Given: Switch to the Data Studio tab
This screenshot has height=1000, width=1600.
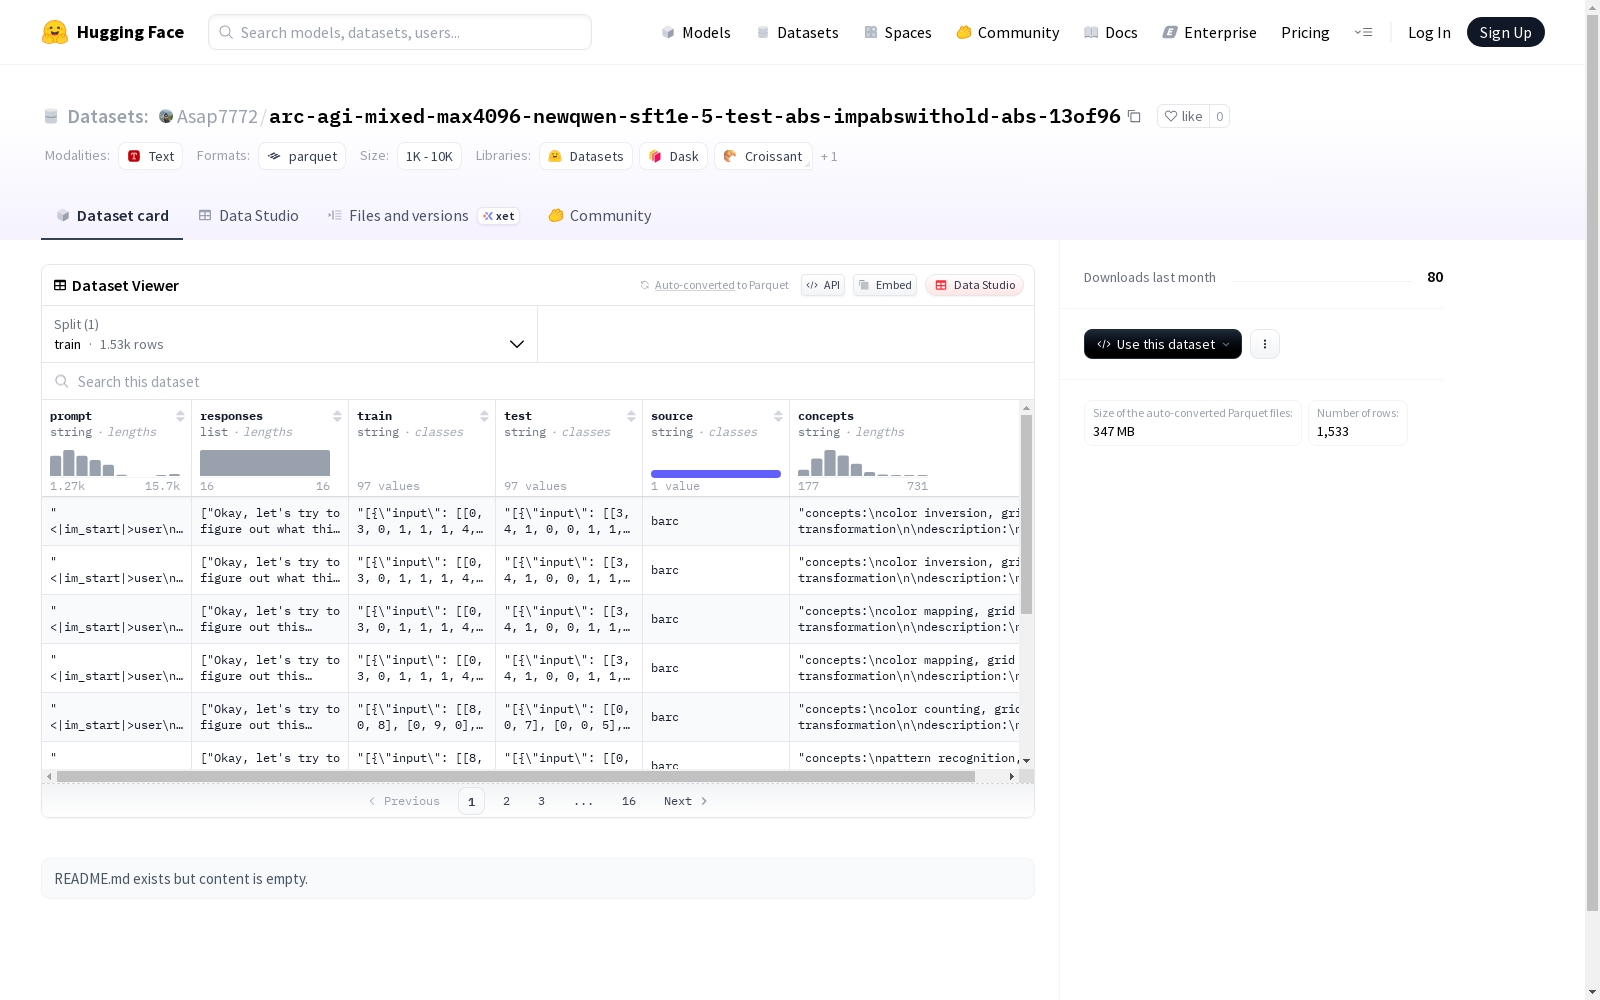Looking at the screenshot, I should (x=249, y=216).
